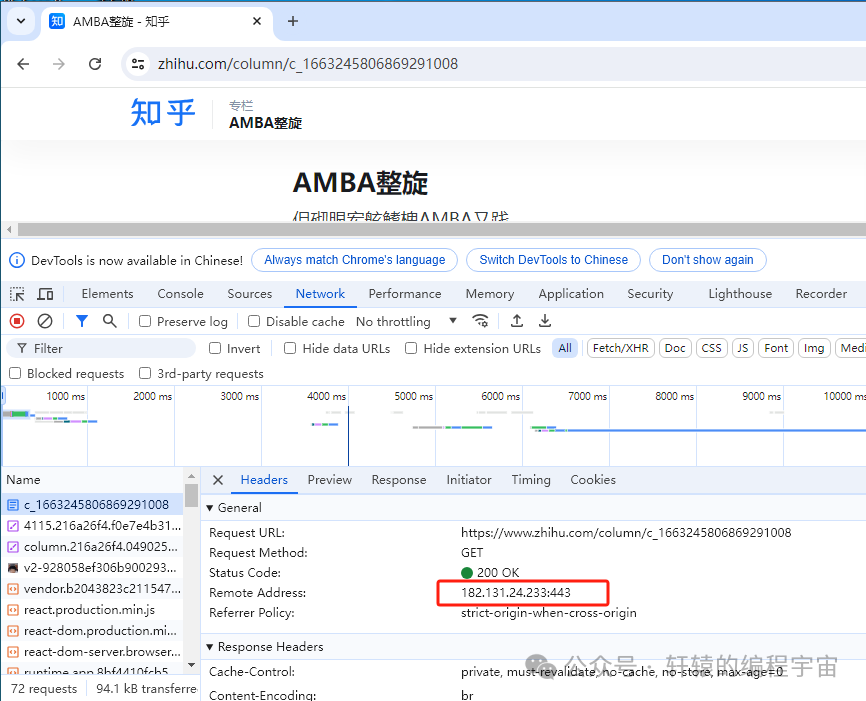Export HAR file with download icon
The height and width of the screenshot is (701, 866).
tap(545, 321)
